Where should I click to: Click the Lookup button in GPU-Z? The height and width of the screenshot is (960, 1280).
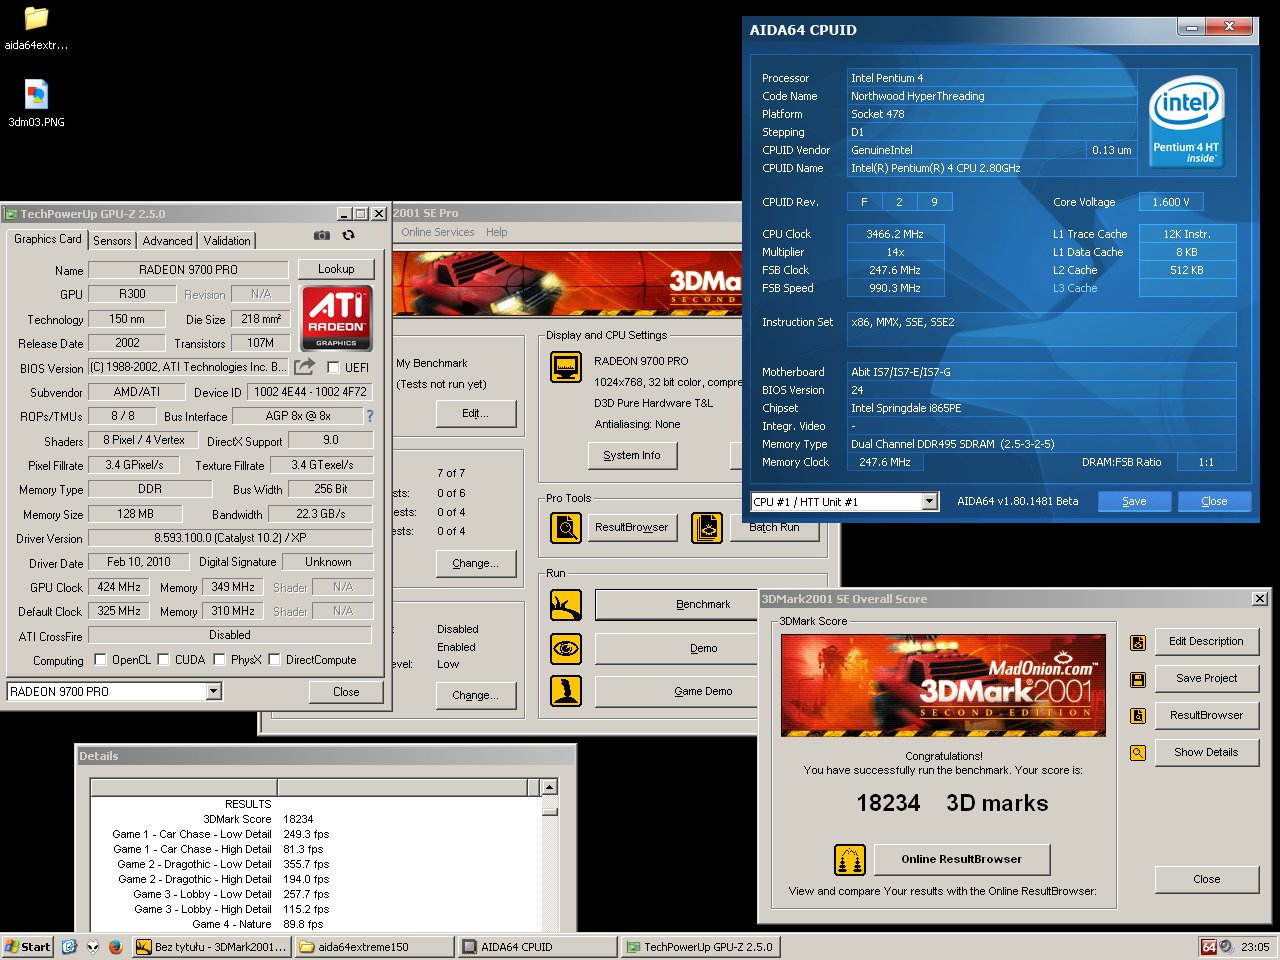(x=336, y=269)
